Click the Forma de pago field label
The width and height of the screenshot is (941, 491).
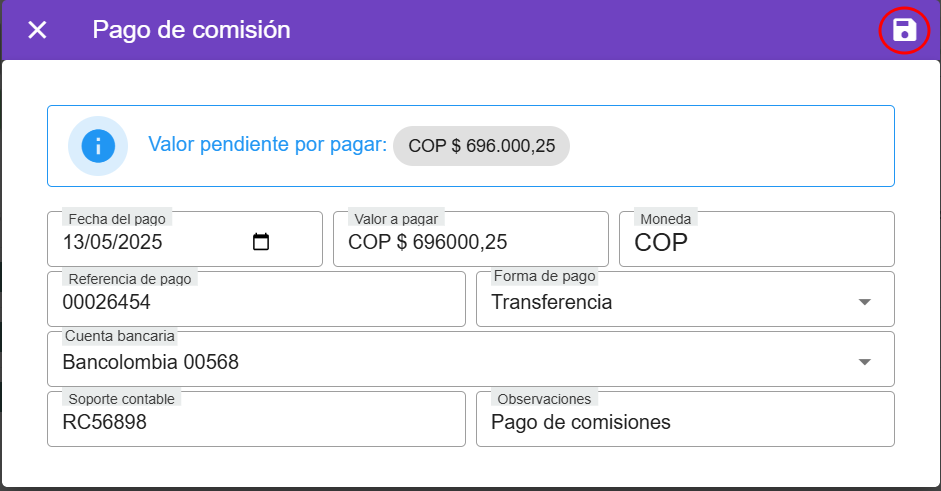(x=544, y=277)
